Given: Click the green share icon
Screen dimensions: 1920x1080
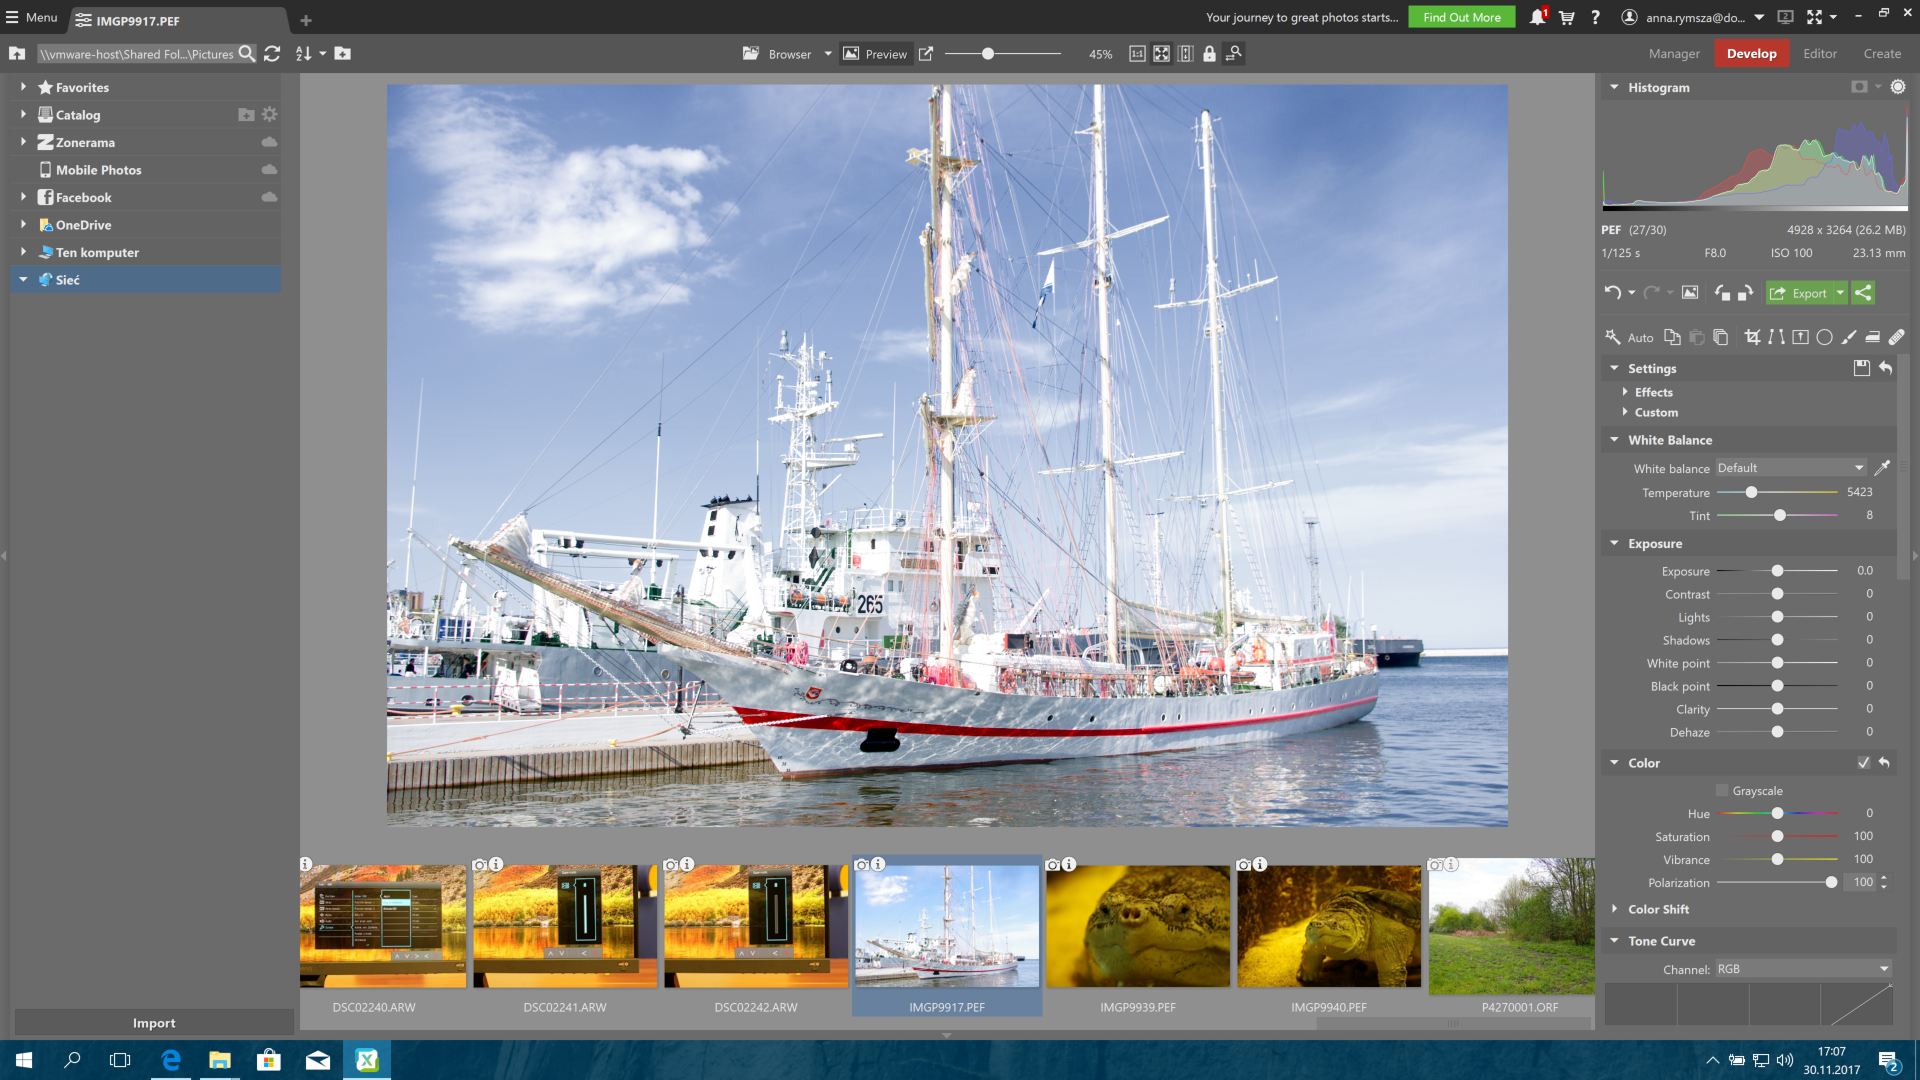Looking at the screenshot, I should click(x=1863, y=293).
